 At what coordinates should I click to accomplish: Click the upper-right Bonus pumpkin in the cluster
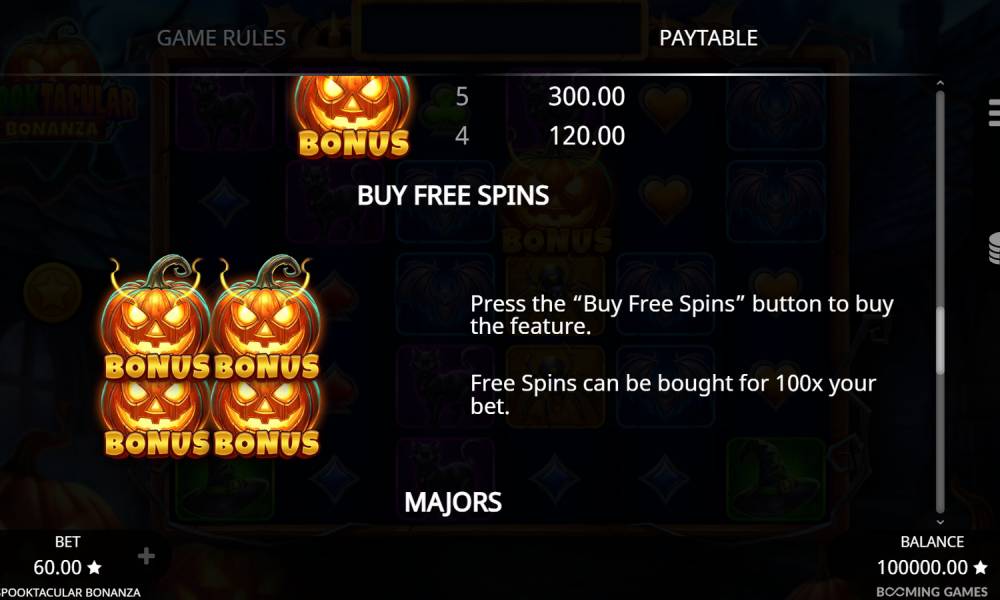click(267, 318)
